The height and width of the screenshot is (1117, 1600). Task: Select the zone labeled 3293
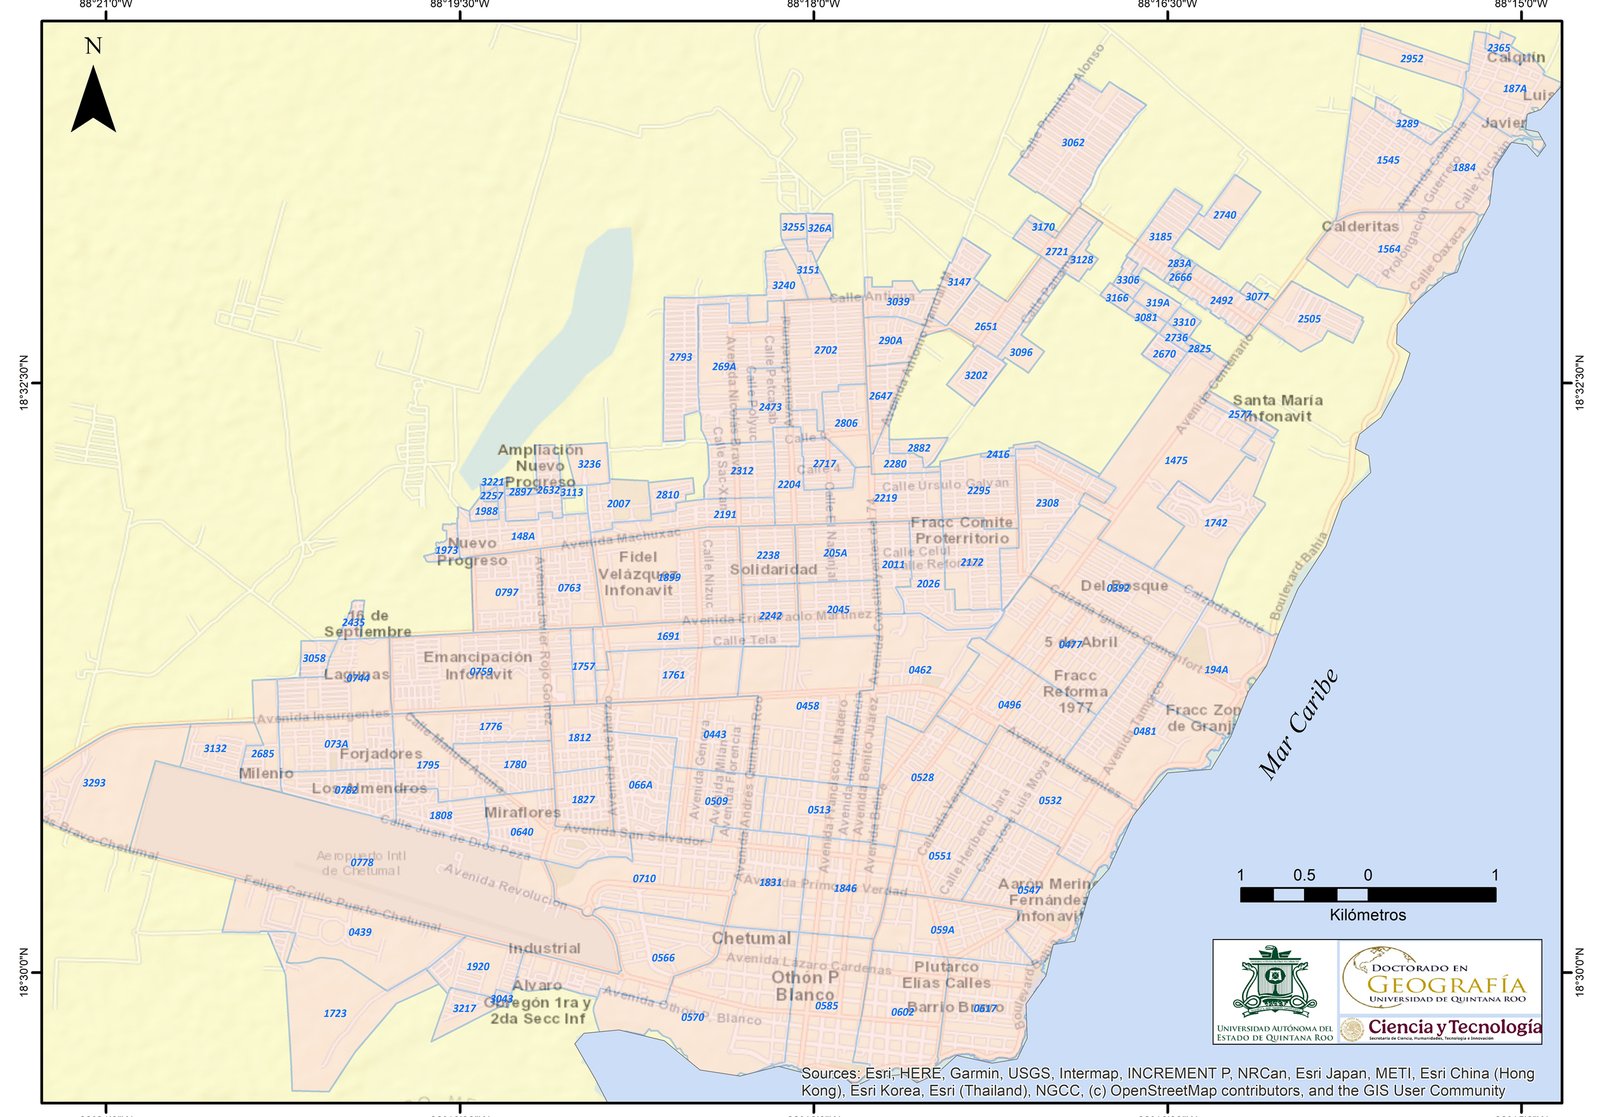(94, 783)
